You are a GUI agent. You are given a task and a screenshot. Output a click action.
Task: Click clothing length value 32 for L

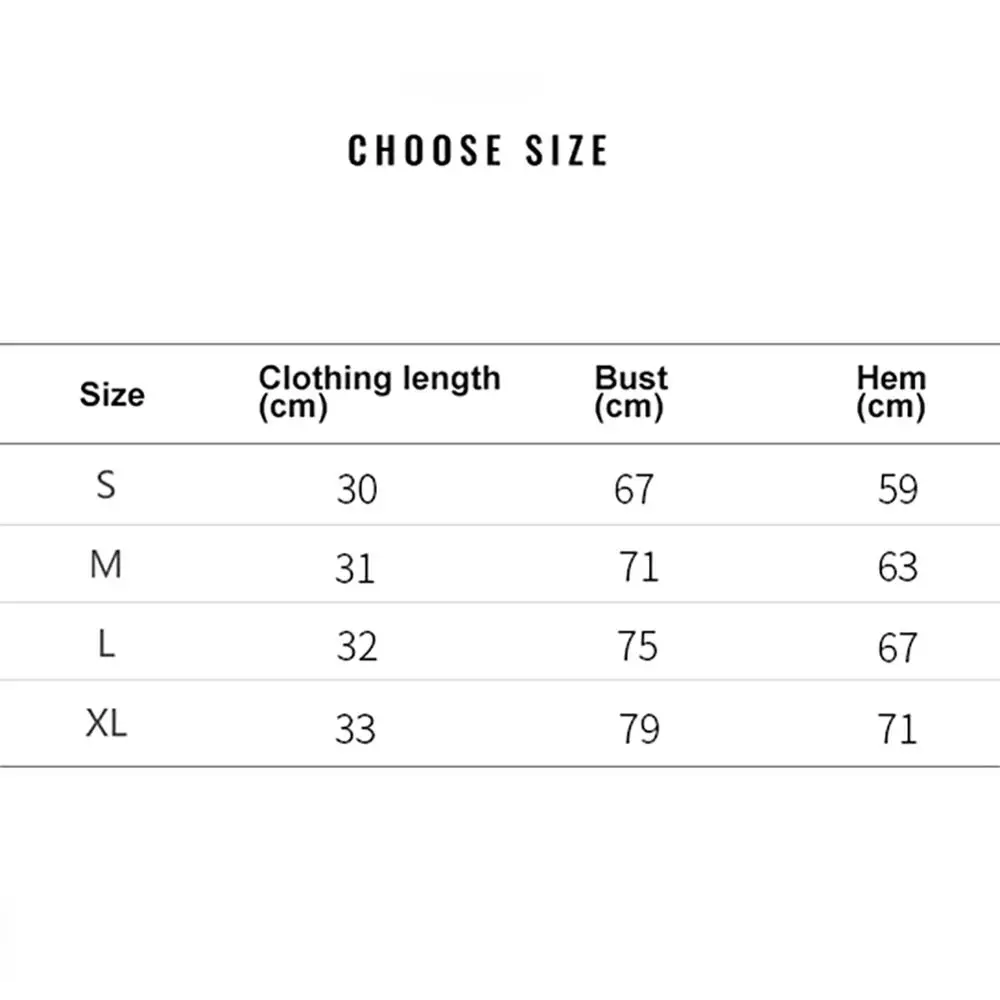[356, 648]
